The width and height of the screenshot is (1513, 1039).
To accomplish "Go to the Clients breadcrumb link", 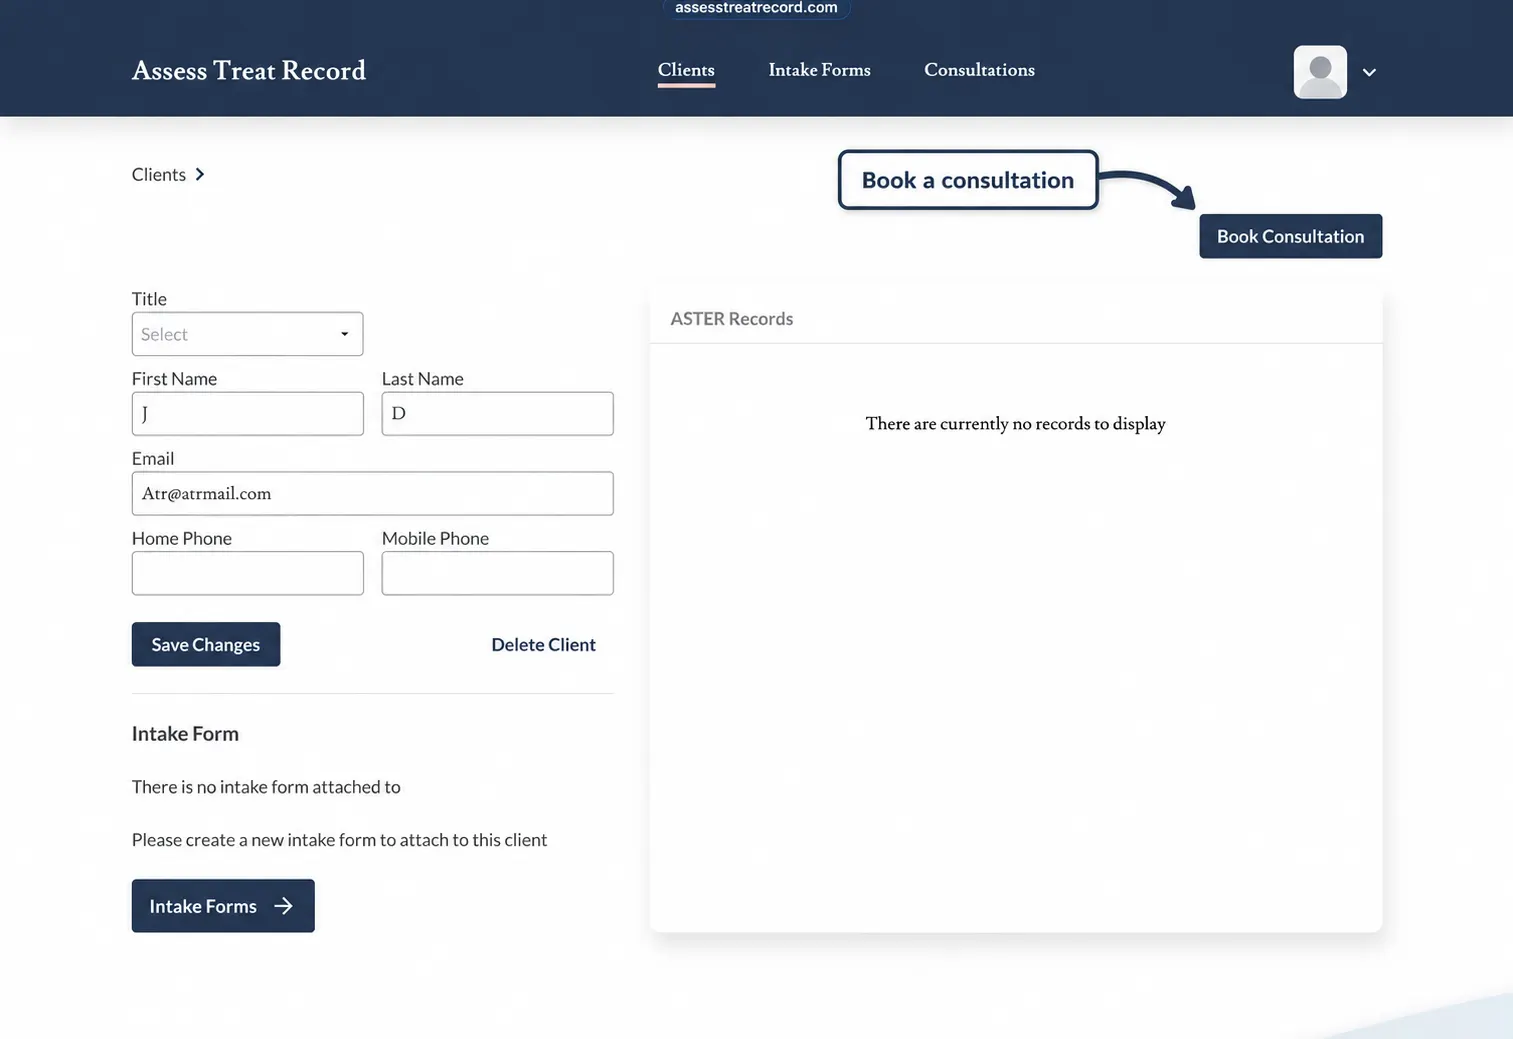I will 159,174.
